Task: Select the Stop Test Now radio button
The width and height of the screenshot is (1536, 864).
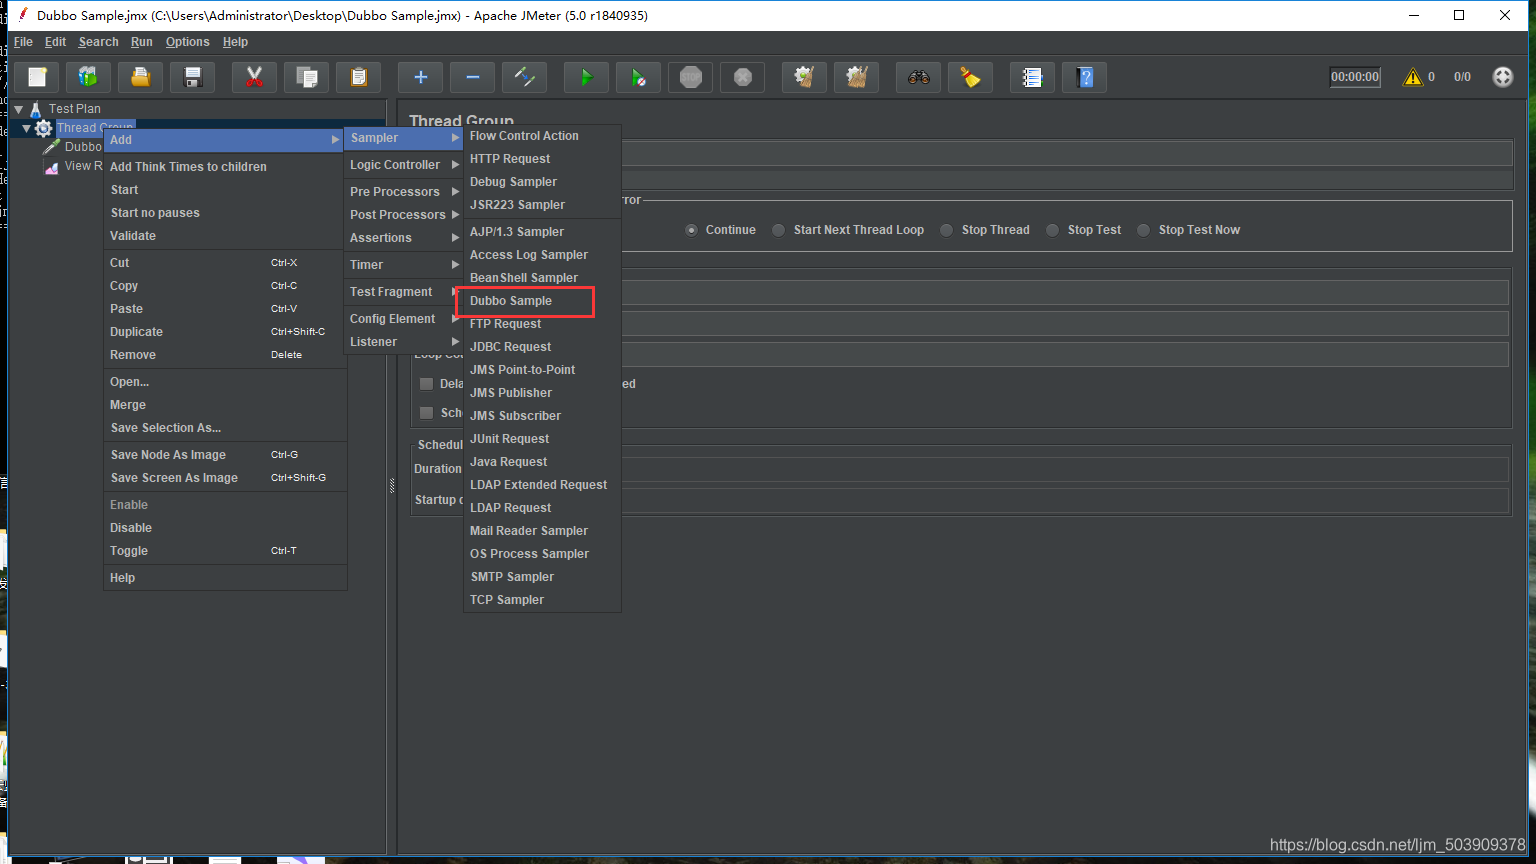Action: (1144, 230)
